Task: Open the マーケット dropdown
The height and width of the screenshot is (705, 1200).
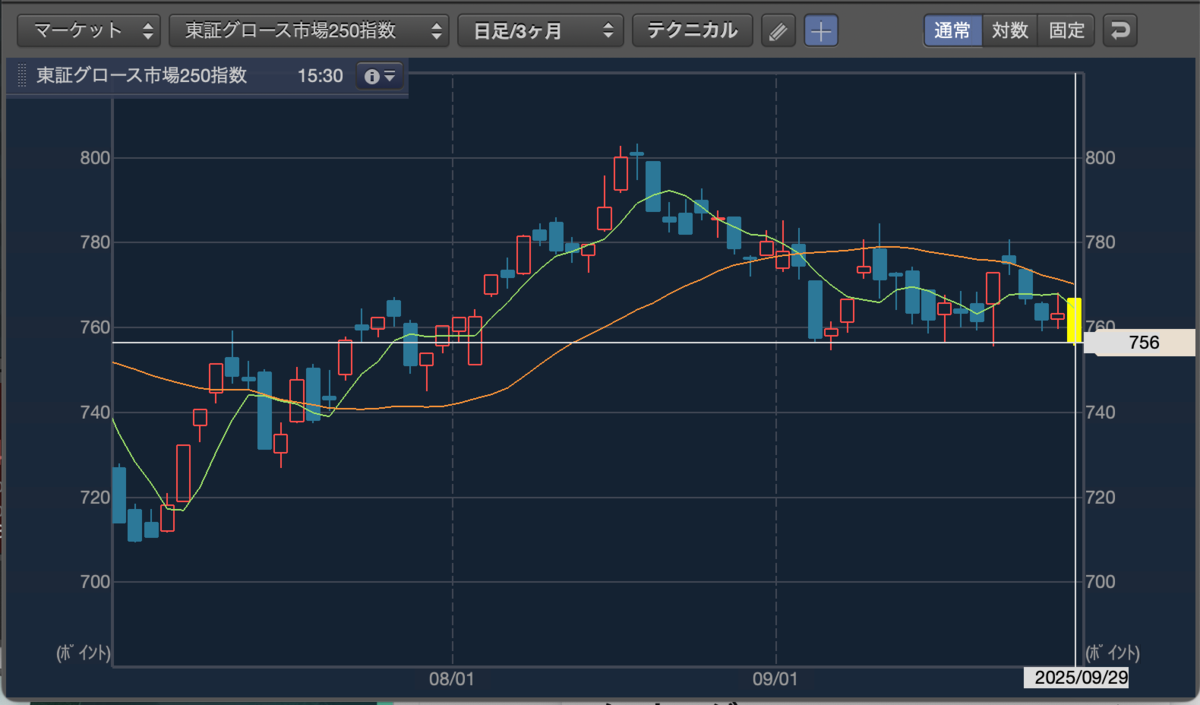Action: [89, 31]
